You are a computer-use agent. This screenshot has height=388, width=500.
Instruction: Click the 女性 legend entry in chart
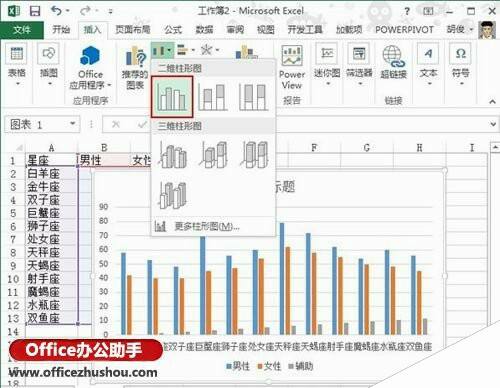pos(269,366)
